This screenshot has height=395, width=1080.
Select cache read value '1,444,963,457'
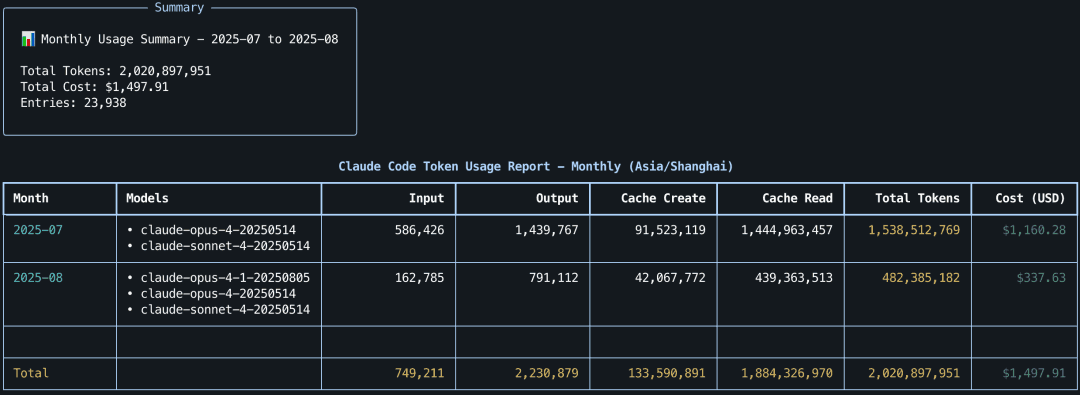pyautogui.click(x=787, y=230)
